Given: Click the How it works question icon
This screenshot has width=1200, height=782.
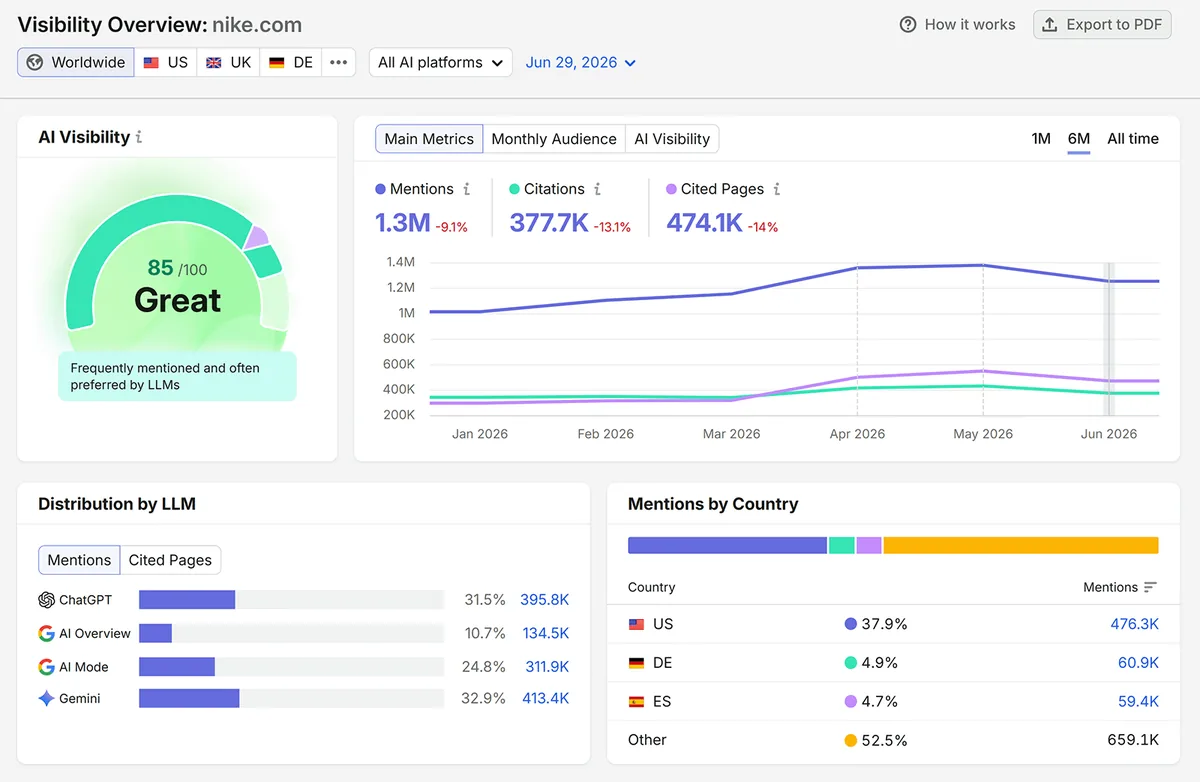Looking at the screenshot, I should tap(908, 25).
